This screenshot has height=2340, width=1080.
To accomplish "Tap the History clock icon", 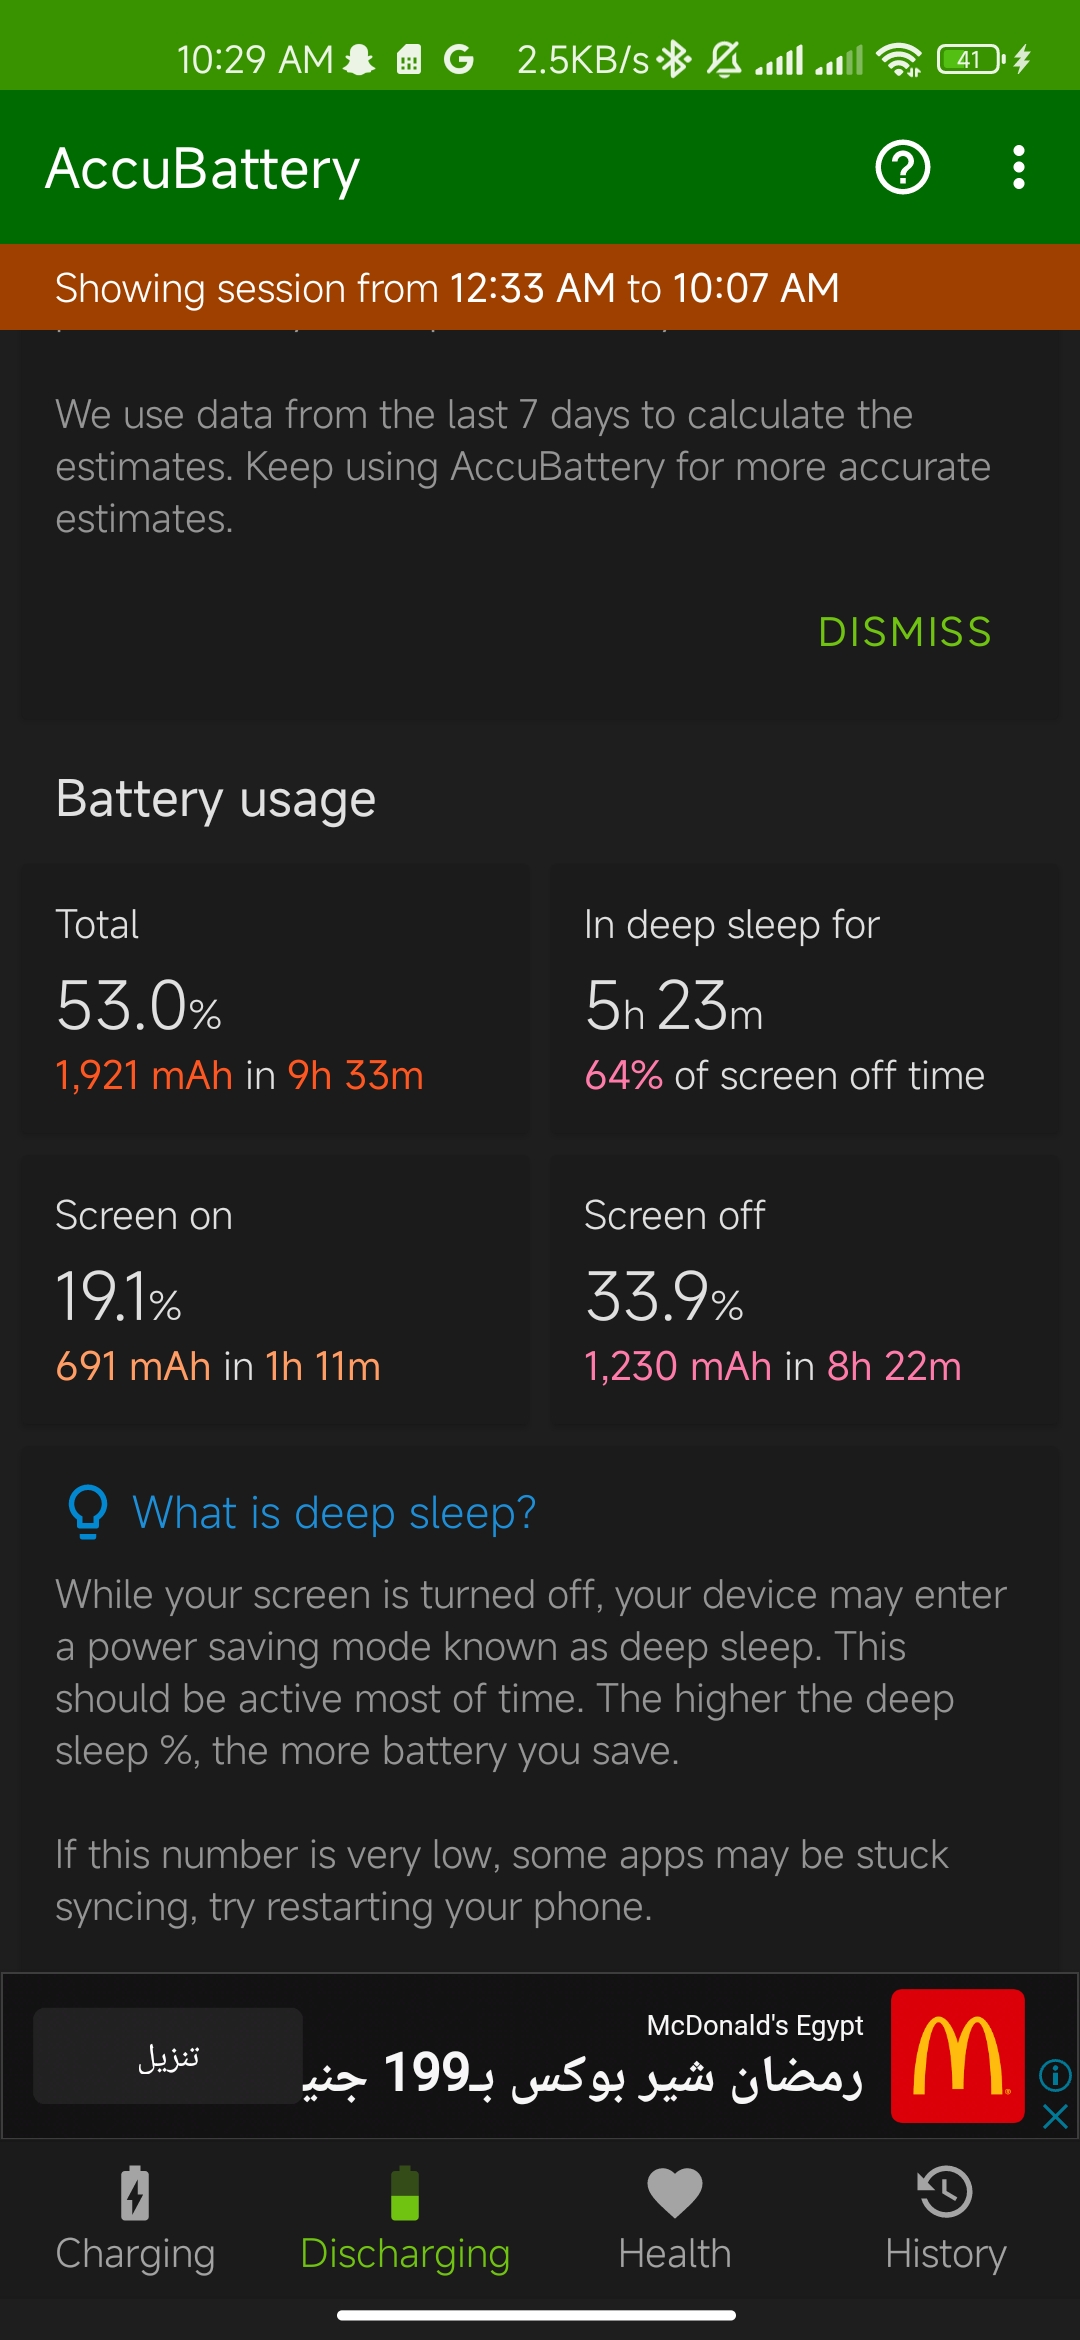I will [945, 2193].
